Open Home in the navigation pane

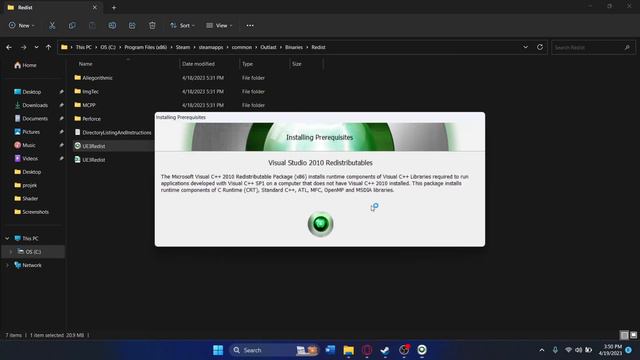[25, 65]
